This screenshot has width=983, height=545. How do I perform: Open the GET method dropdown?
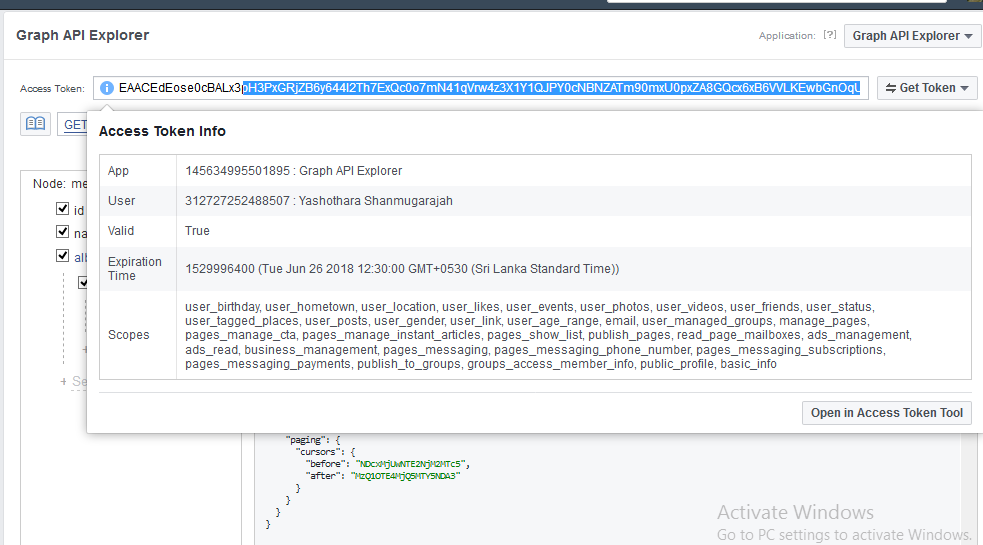(75, 124)
